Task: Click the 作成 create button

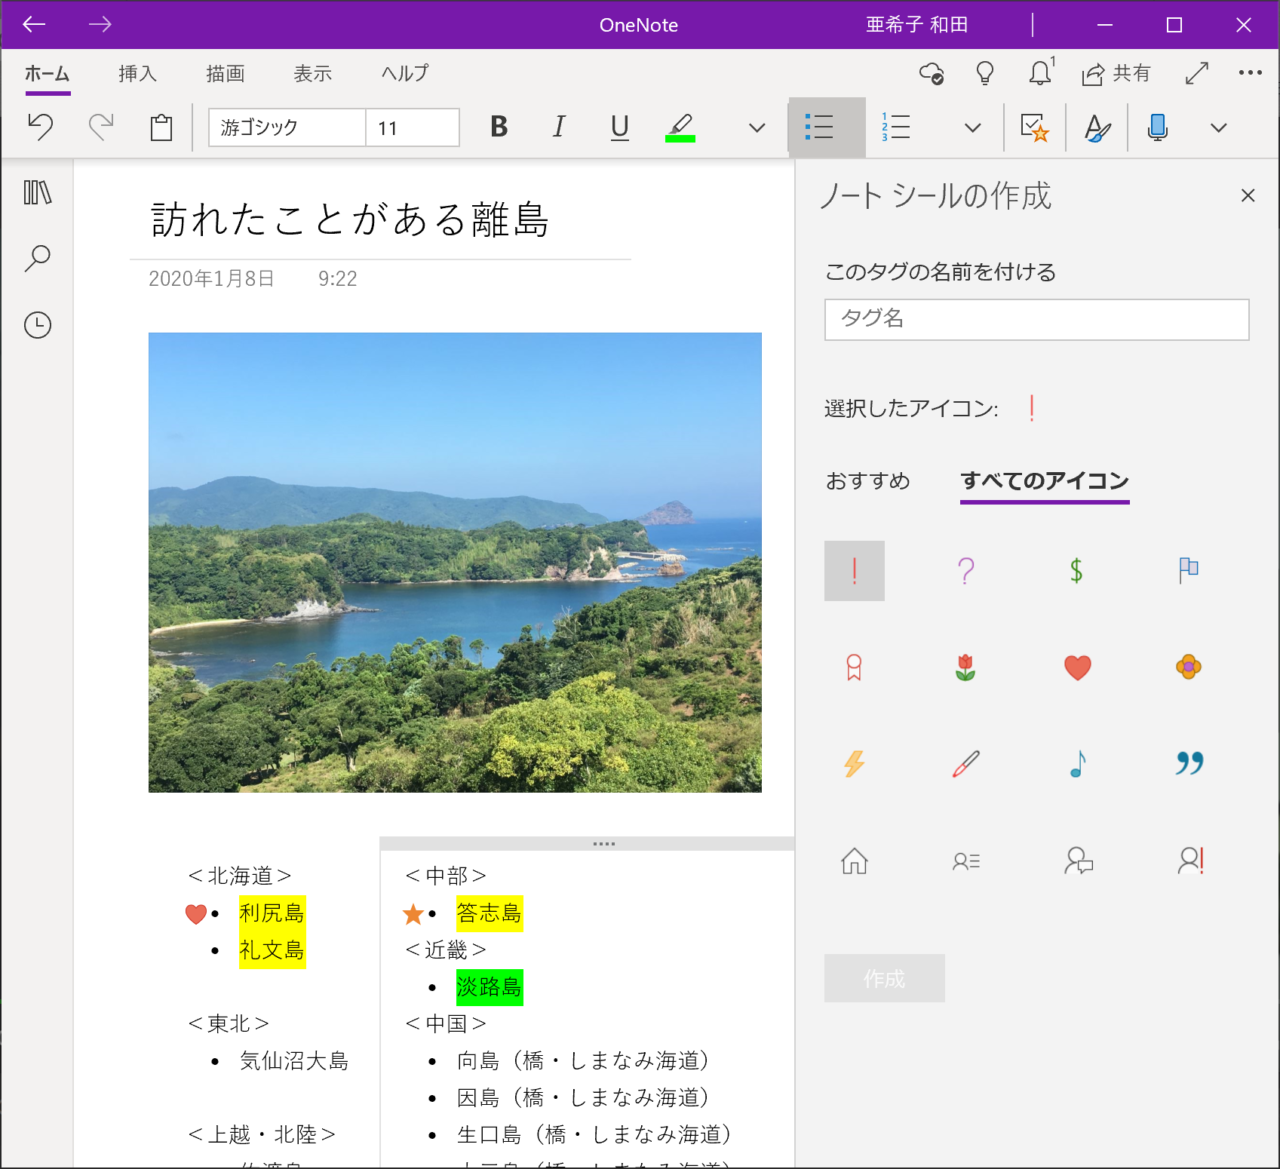Action: click(884, 978)
